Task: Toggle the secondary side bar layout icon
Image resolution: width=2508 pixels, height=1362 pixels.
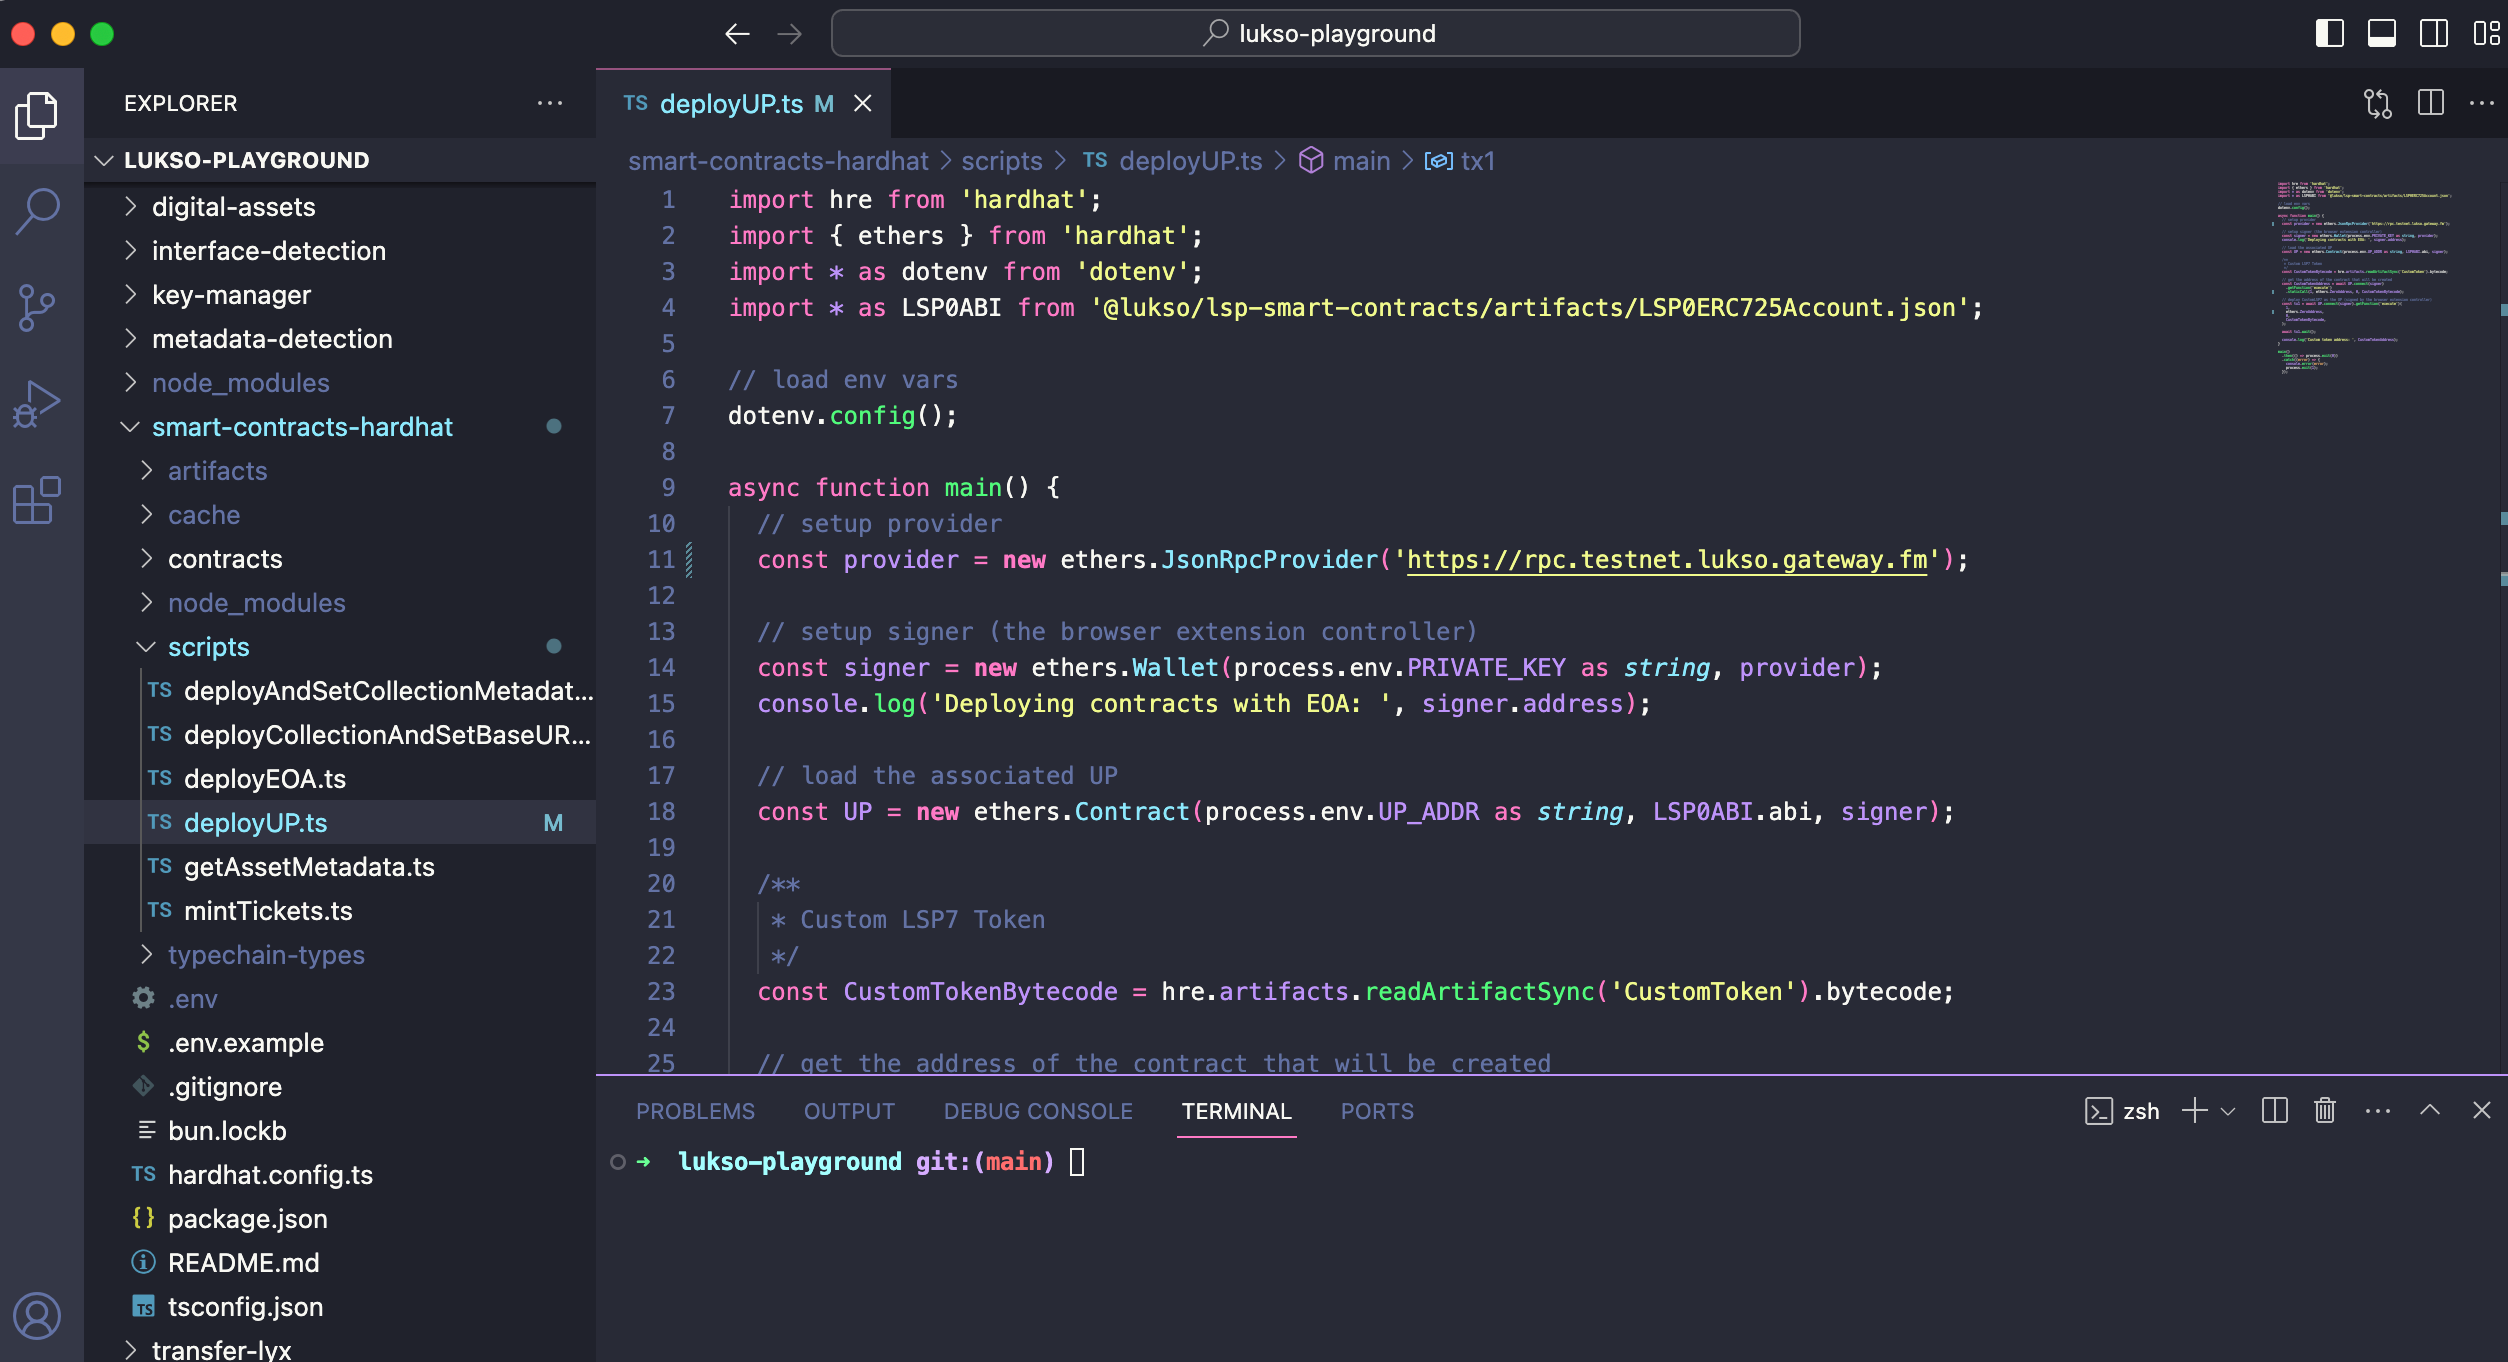Action: 2434,34
